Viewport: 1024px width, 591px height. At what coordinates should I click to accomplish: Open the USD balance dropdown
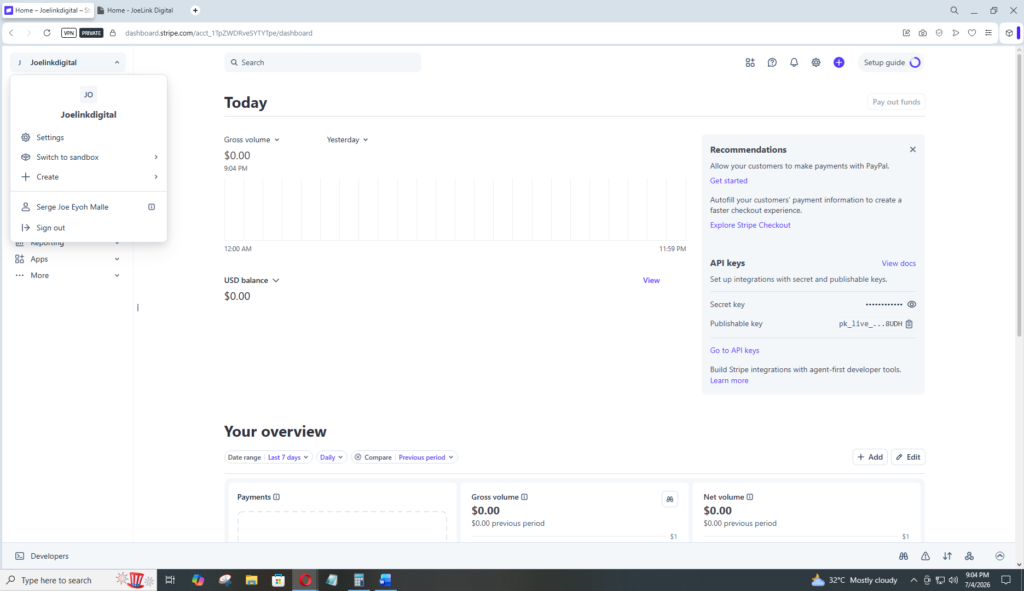click(251, 280)
